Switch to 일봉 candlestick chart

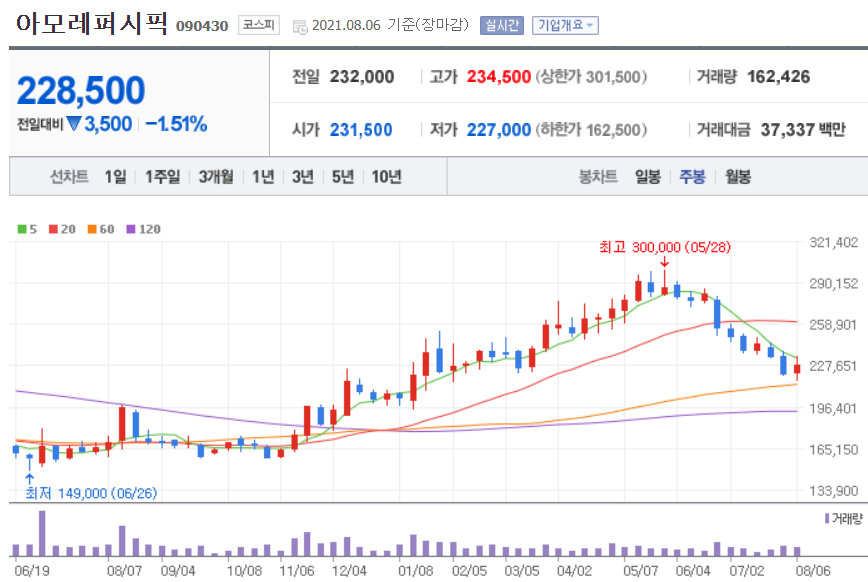pyautogui.click(x=648, y=177)
